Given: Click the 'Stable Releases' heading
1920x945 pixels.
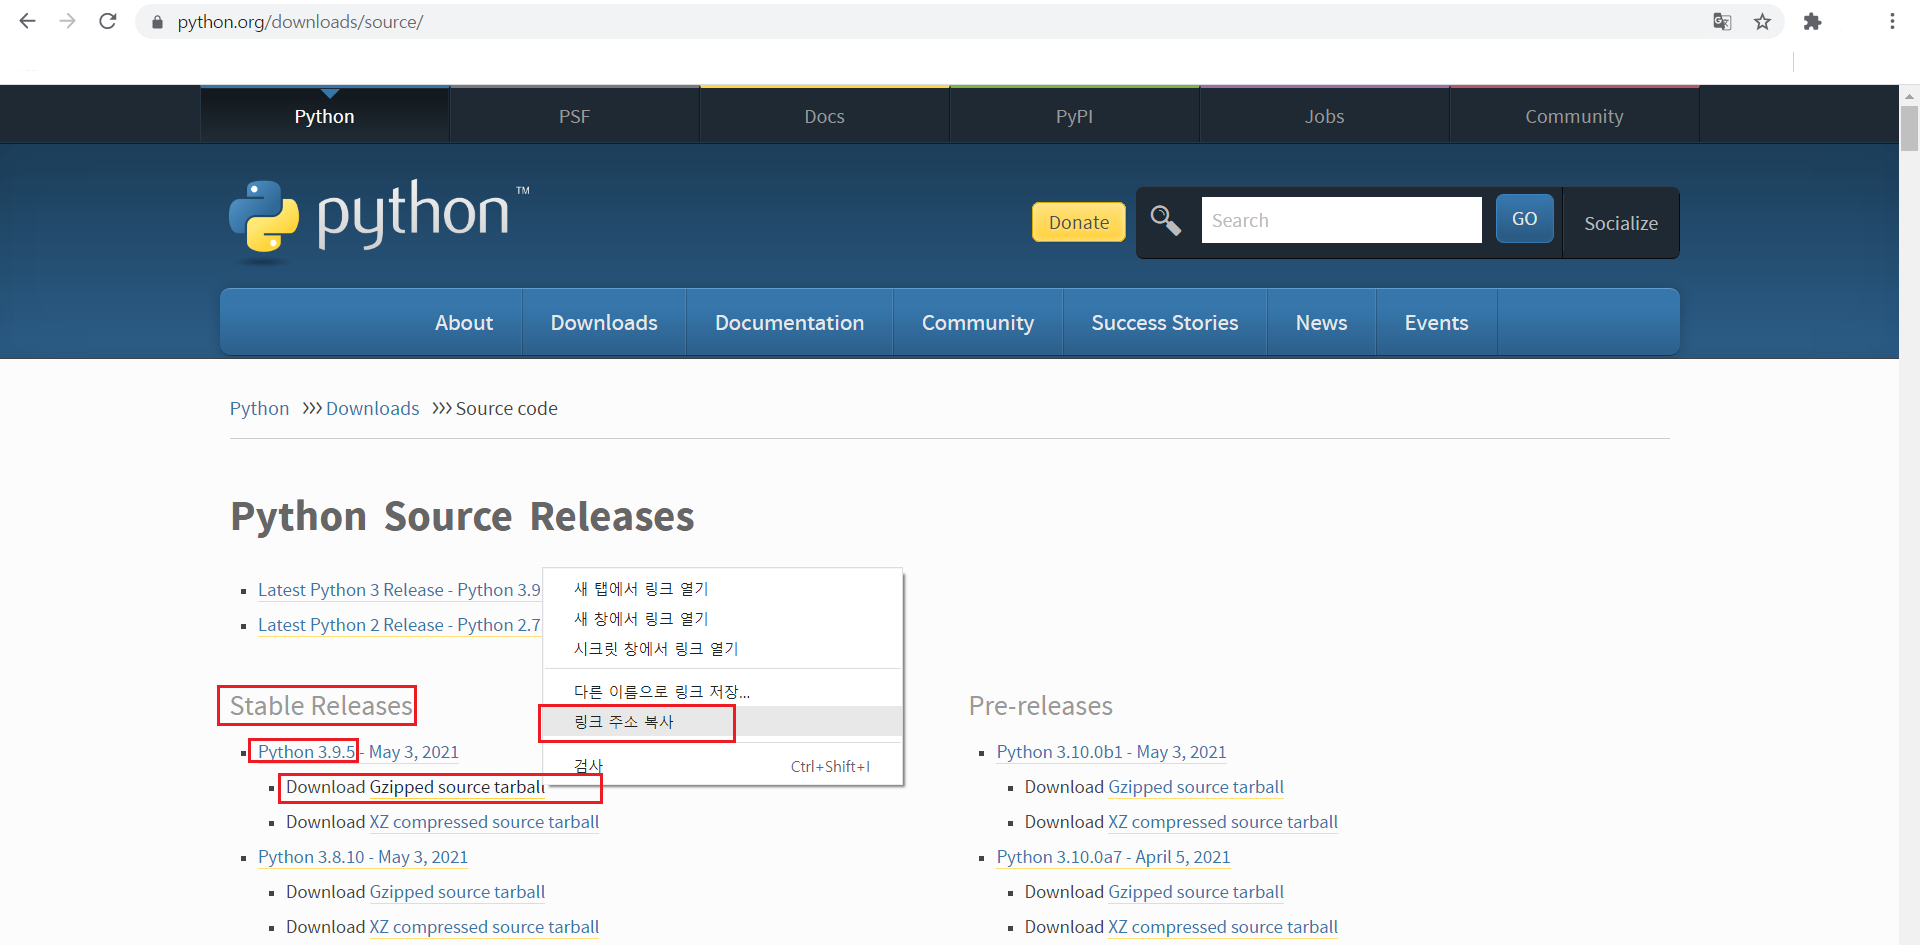Looking at the screenshot, I should [321, 706].
